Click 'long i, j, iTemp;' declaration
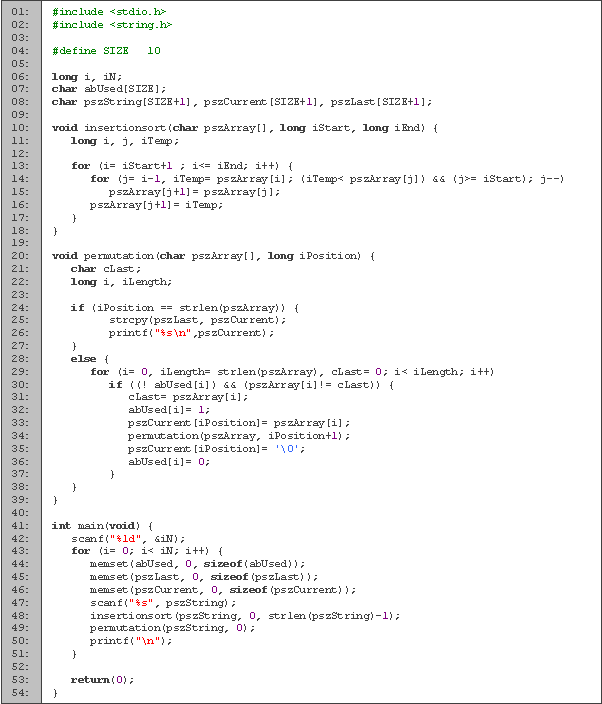 pyautogui.click(x=125, y=141)
